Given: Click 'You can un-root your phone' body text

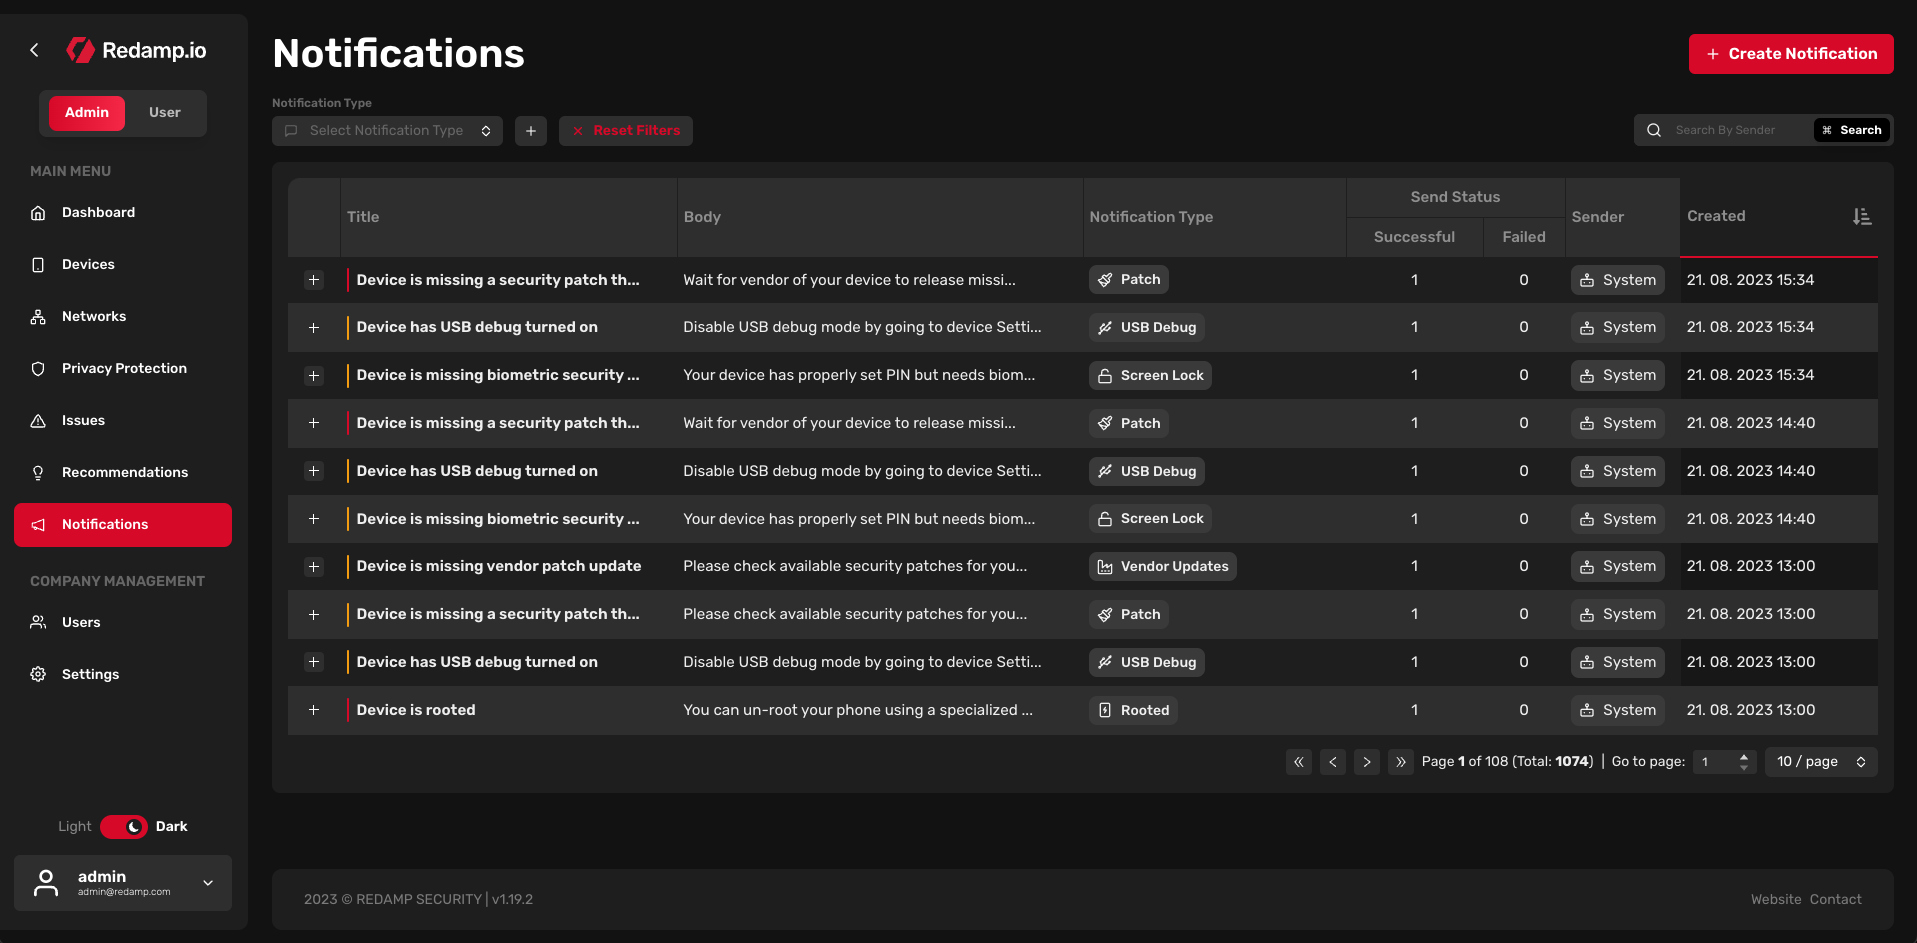Looking at the screenshot, I should click(858, 710).
